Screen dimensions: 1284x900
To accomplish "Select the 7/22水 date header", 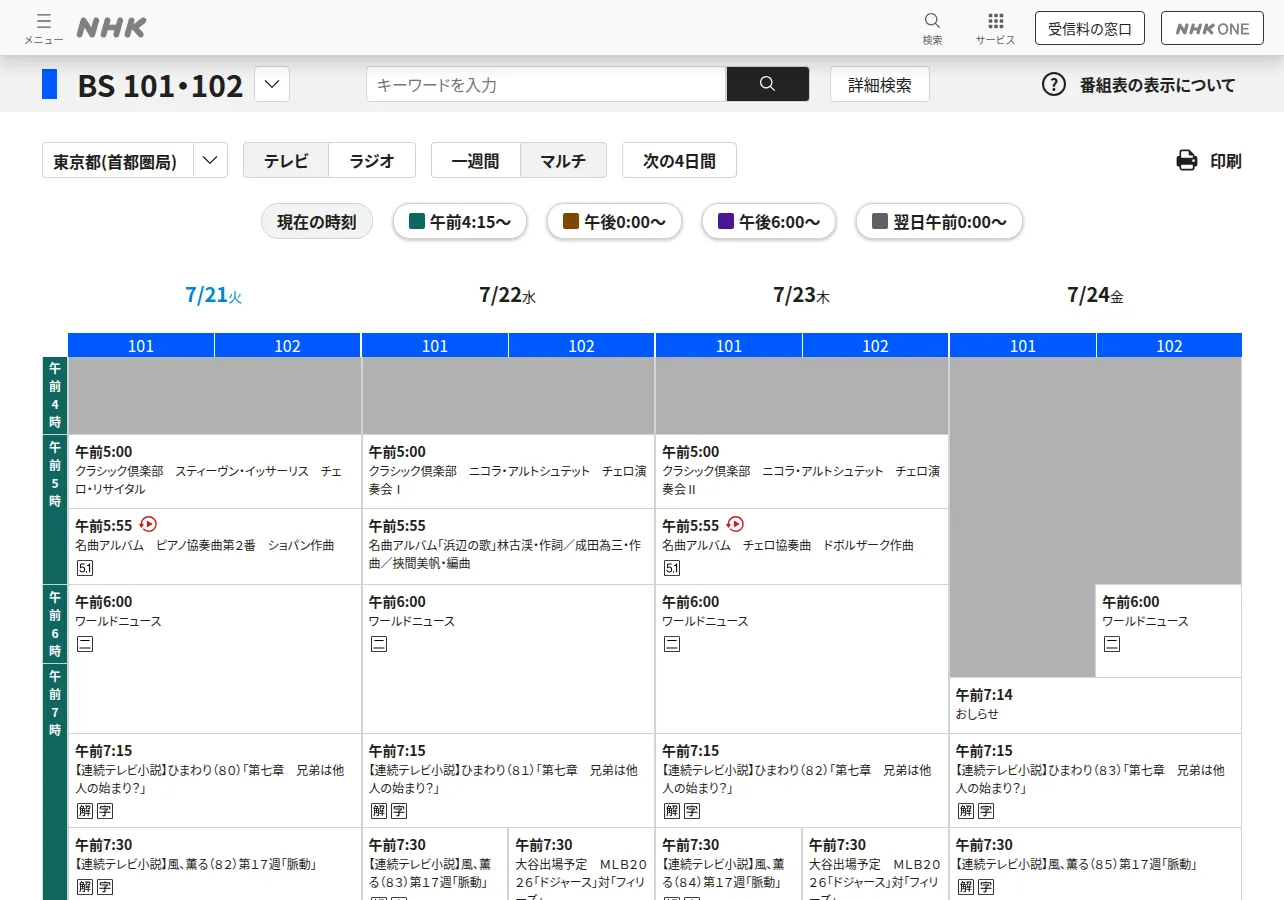I will tap(508, 295).
